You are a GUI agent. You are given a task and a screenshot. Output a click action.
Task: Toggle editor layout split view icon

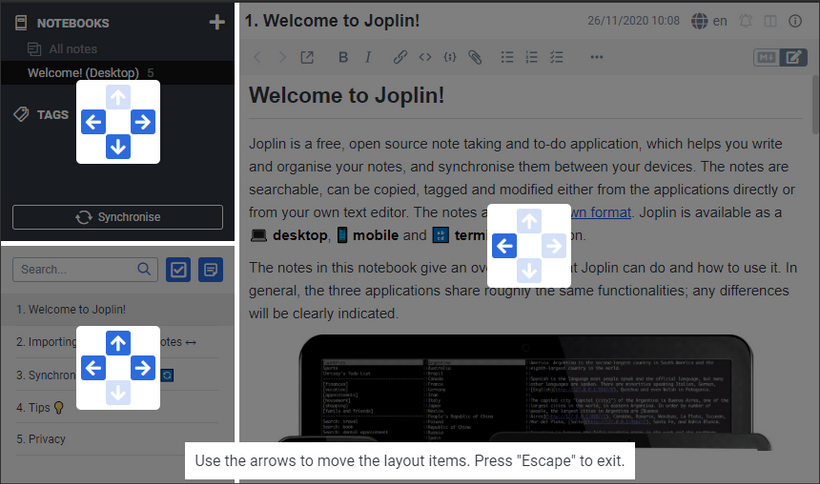coord(770,21)
